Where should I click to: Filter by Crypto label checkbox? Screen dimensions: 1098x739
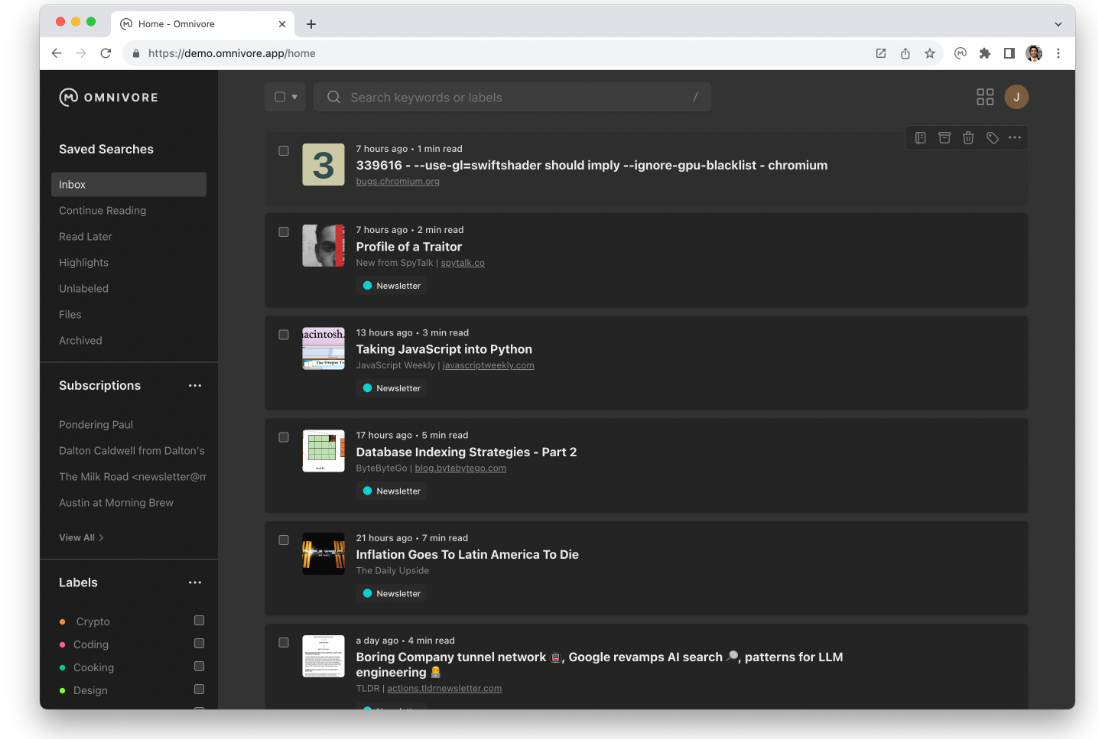coord(199,620)
